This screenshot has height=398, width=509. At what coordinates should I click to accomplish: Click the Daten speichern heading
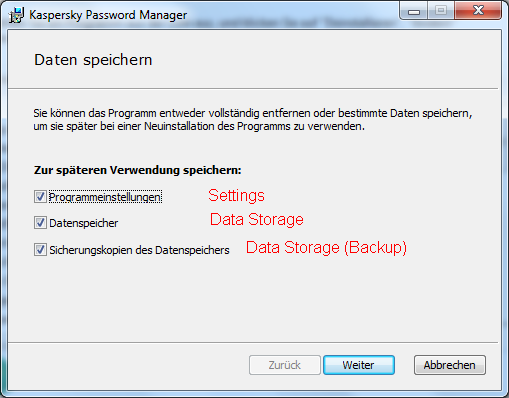93,60
